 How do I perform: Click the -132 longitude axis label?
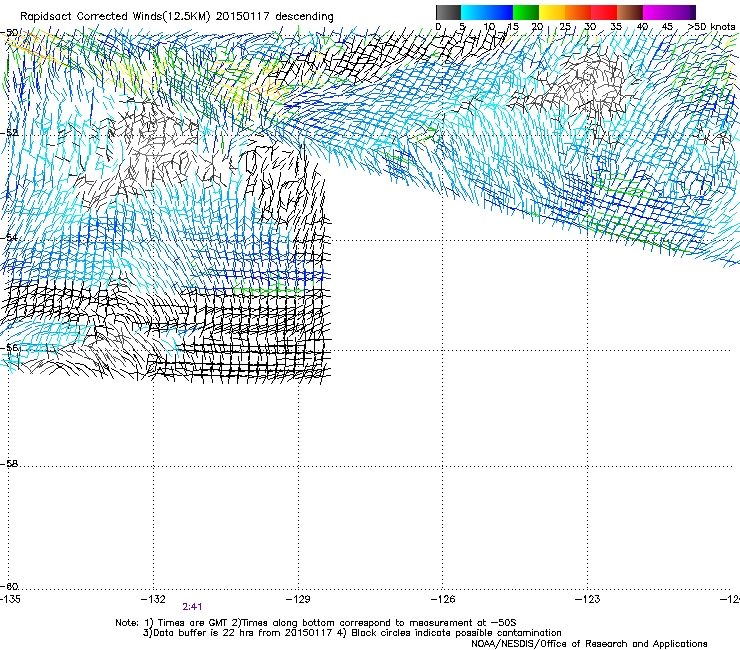coord(153,599)
